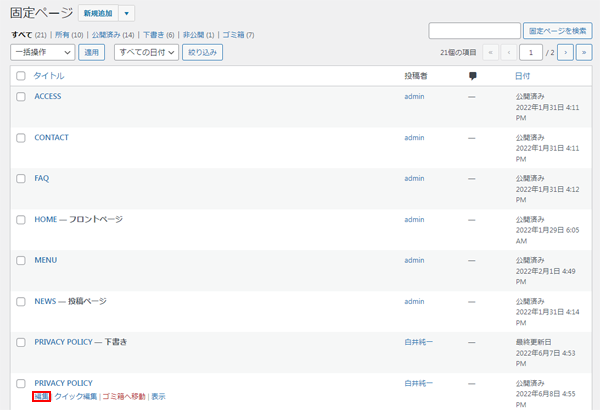This screenshot has width=600, height=410.
Task: Click 編集 link under PRIVACY POLICY
Action: pyautogui.click(x=41, y=397)
